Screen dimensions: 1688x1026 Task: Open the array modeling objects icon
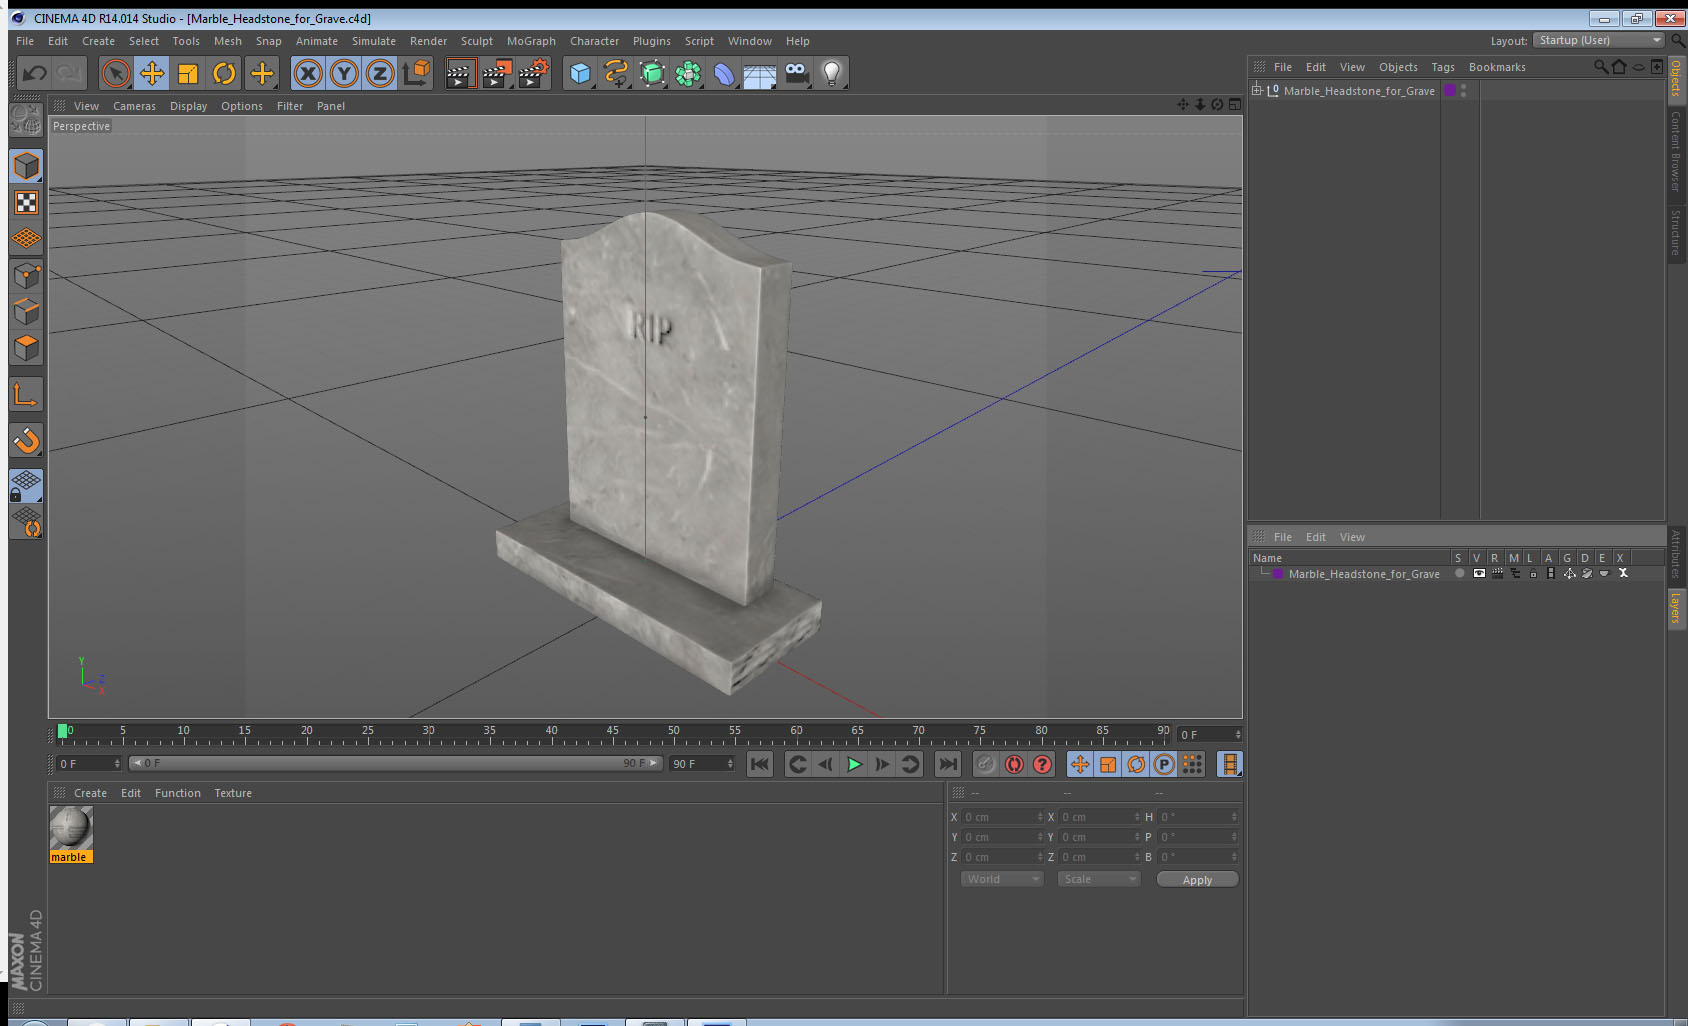tap(688, 73)
